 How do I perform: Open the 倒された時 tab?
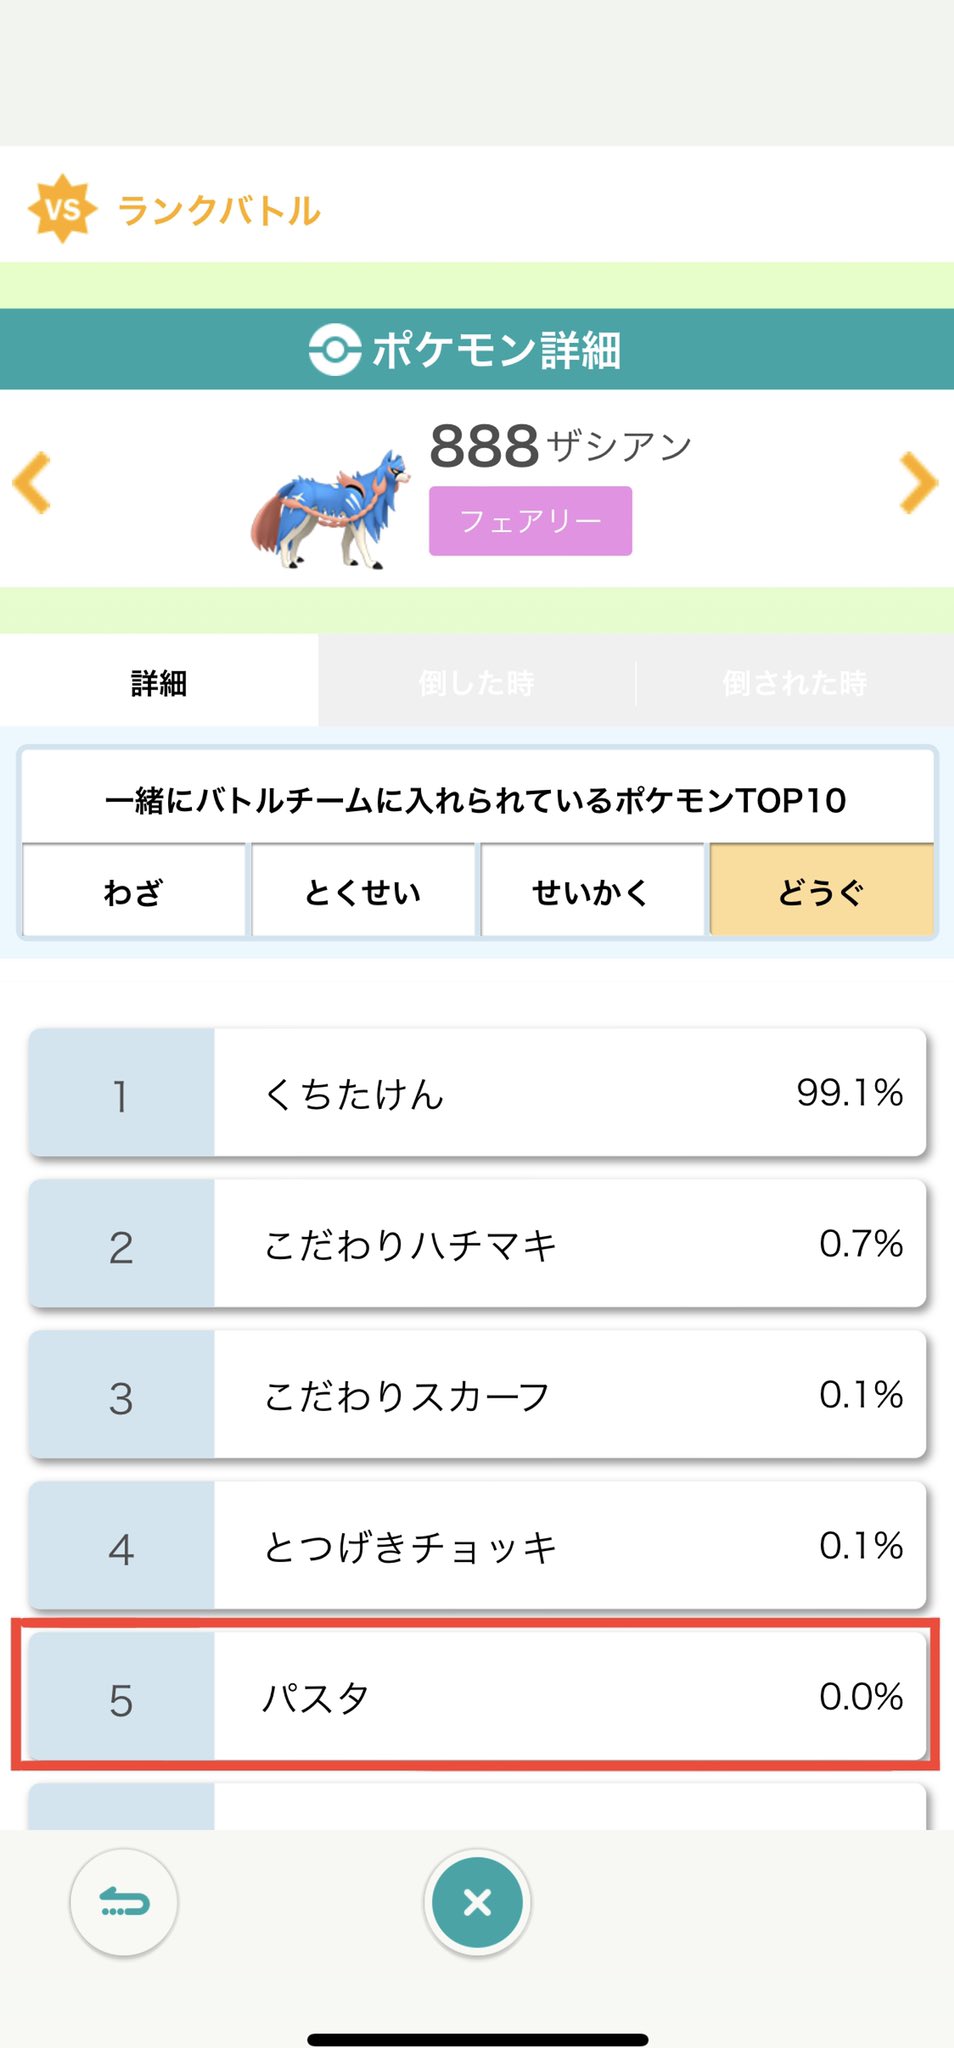pos(794,683)
